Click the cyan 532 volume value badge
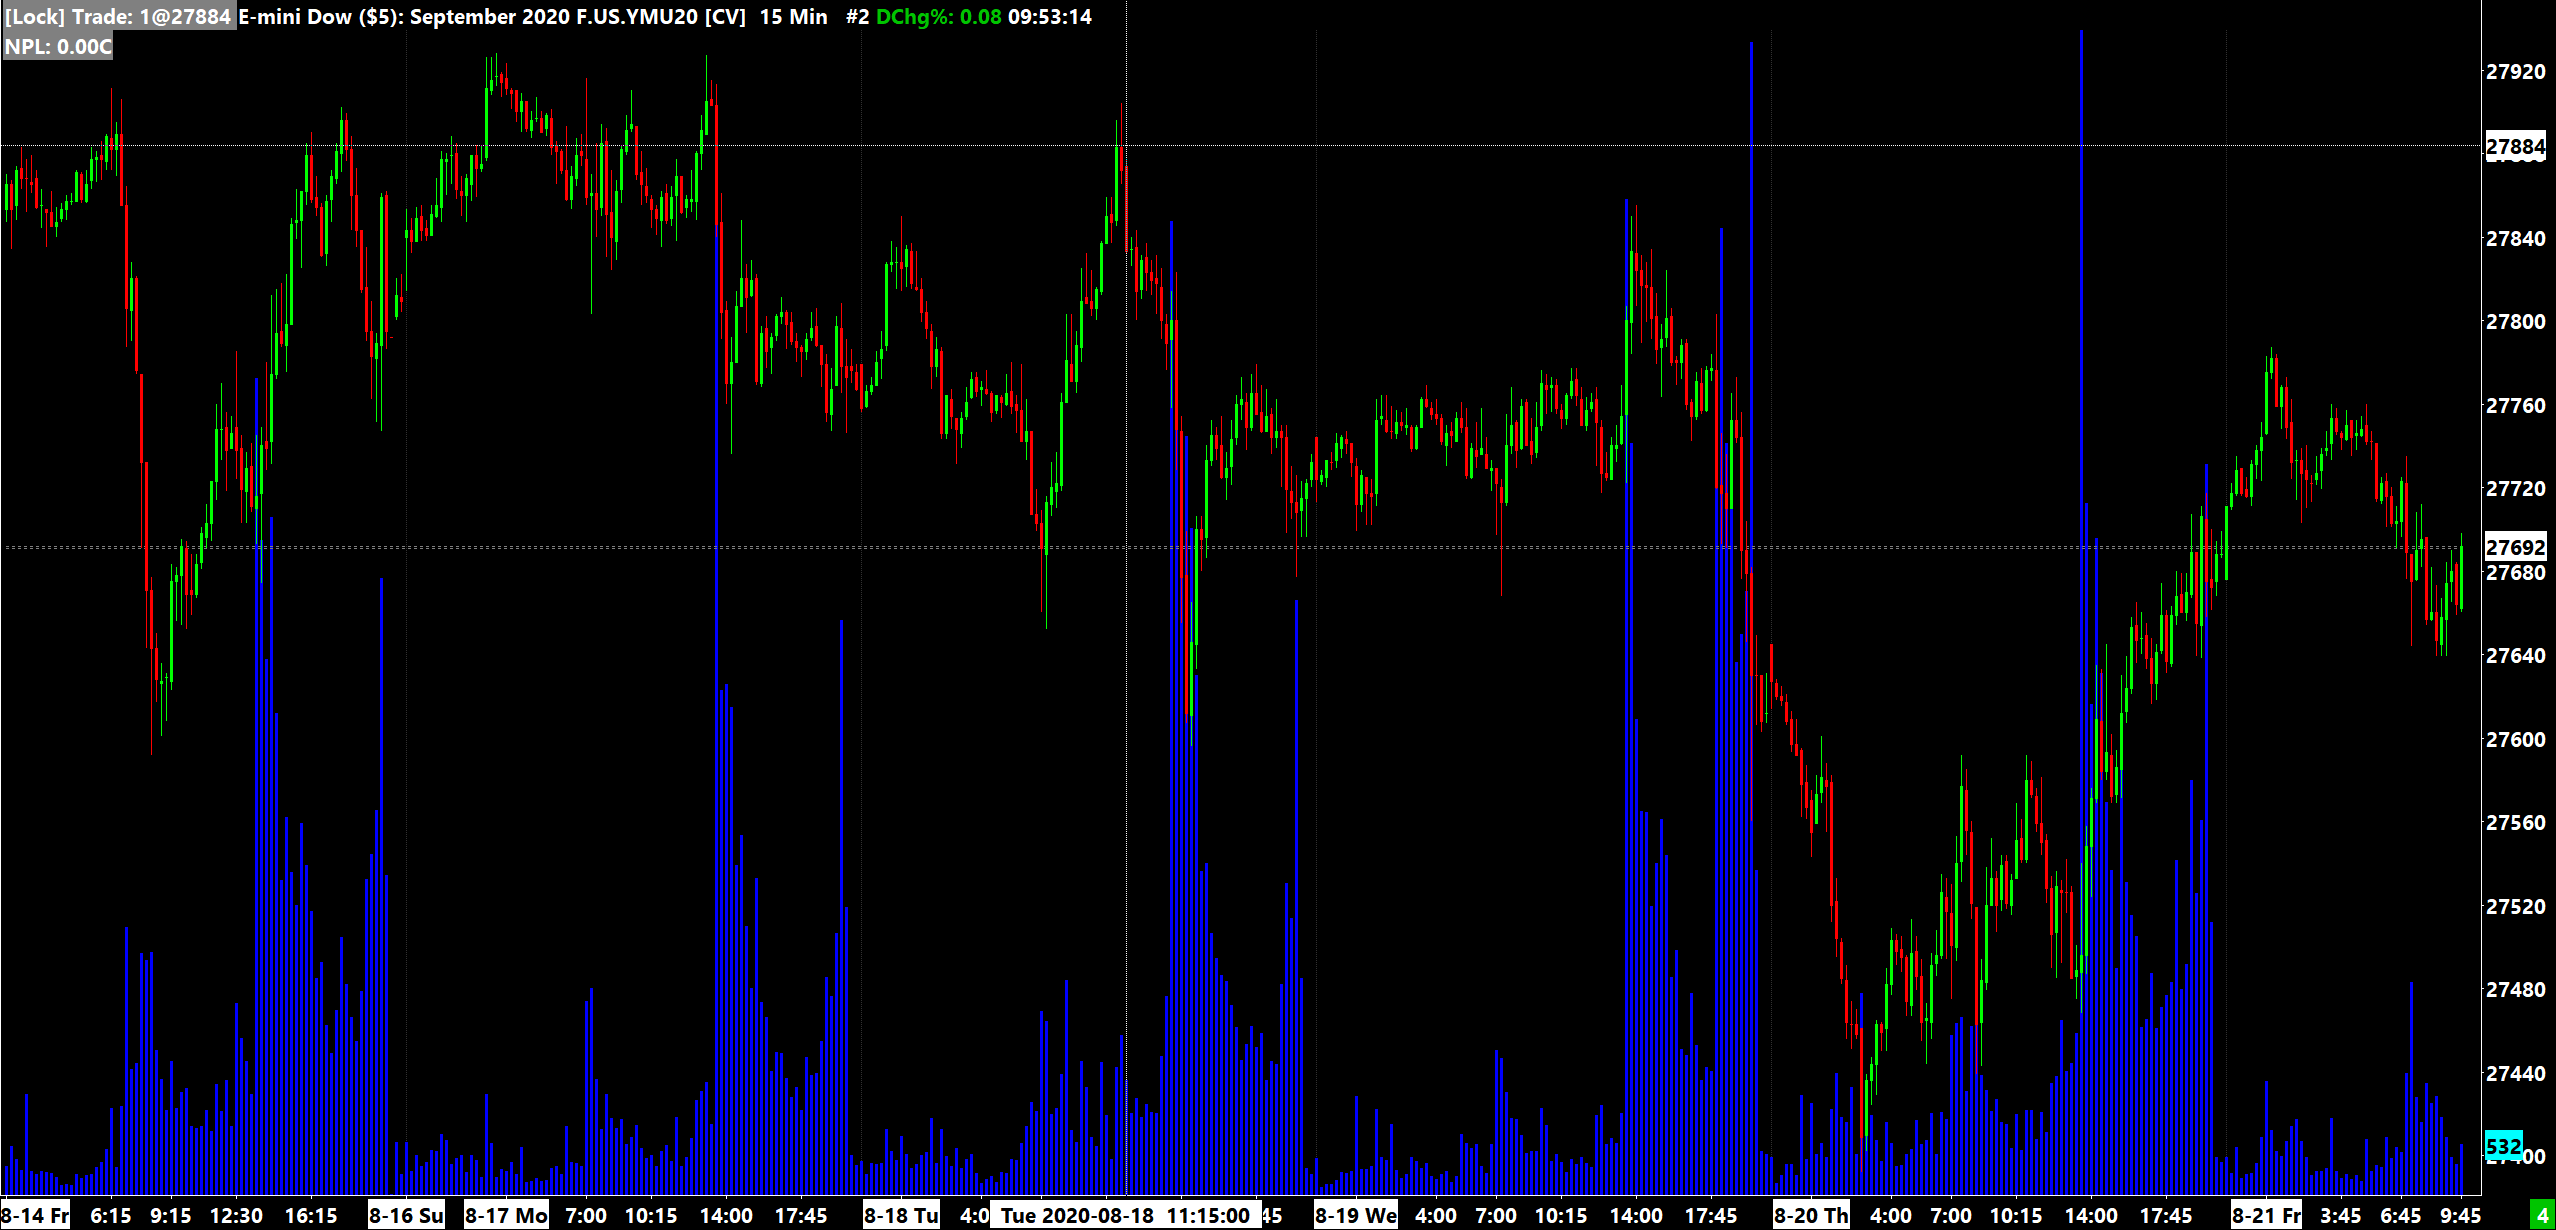Image resolution: width=2556 pixels, height=1230 pixels. point(2503,1146)
